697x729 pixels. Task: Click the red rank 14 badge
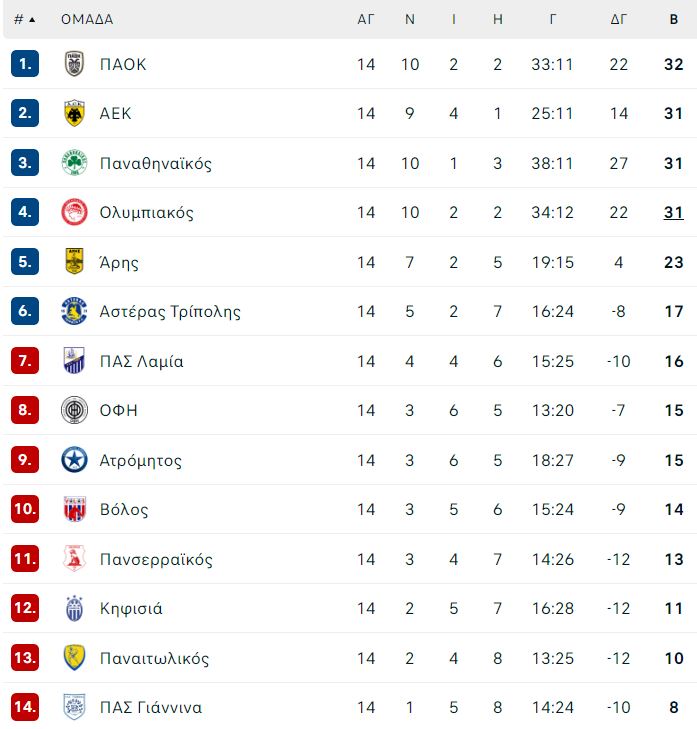(x=25, y=707)
